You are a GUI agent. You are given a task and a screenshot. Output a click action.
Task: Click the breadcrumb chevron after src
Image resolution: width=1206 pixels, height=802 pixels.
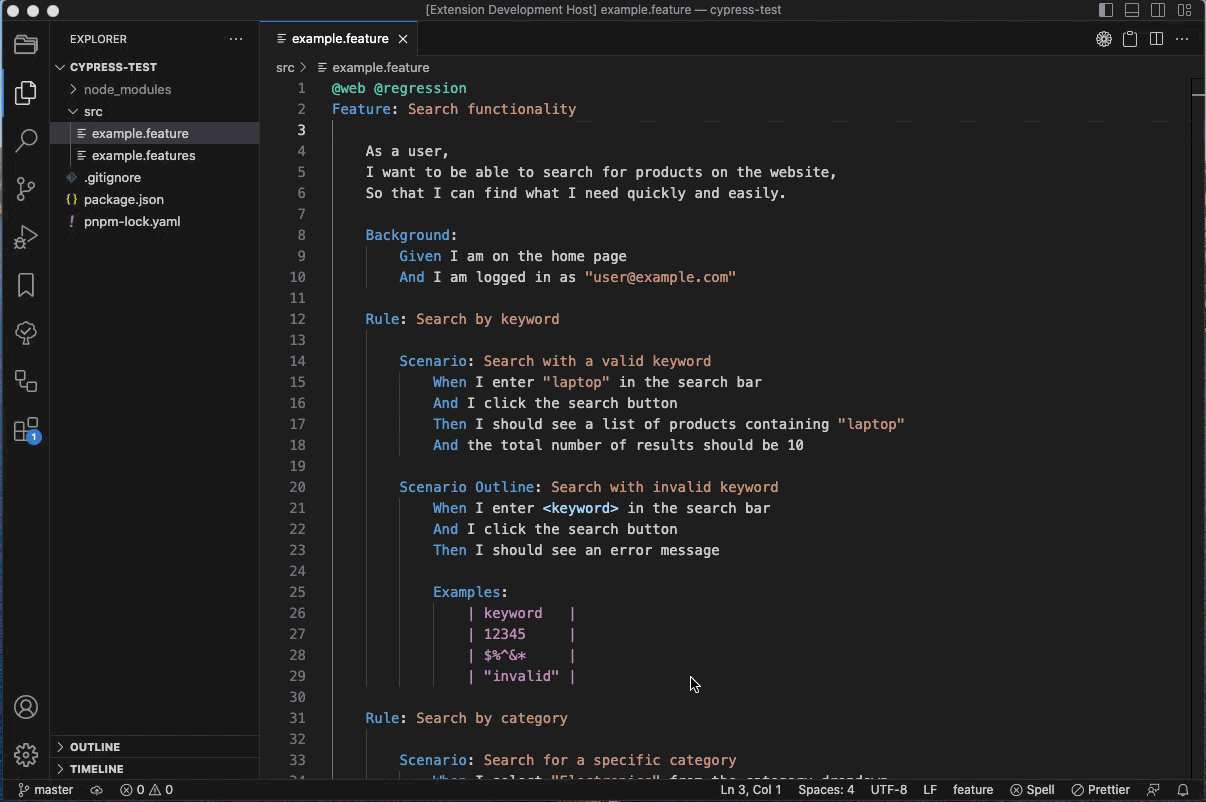(303, 67)
